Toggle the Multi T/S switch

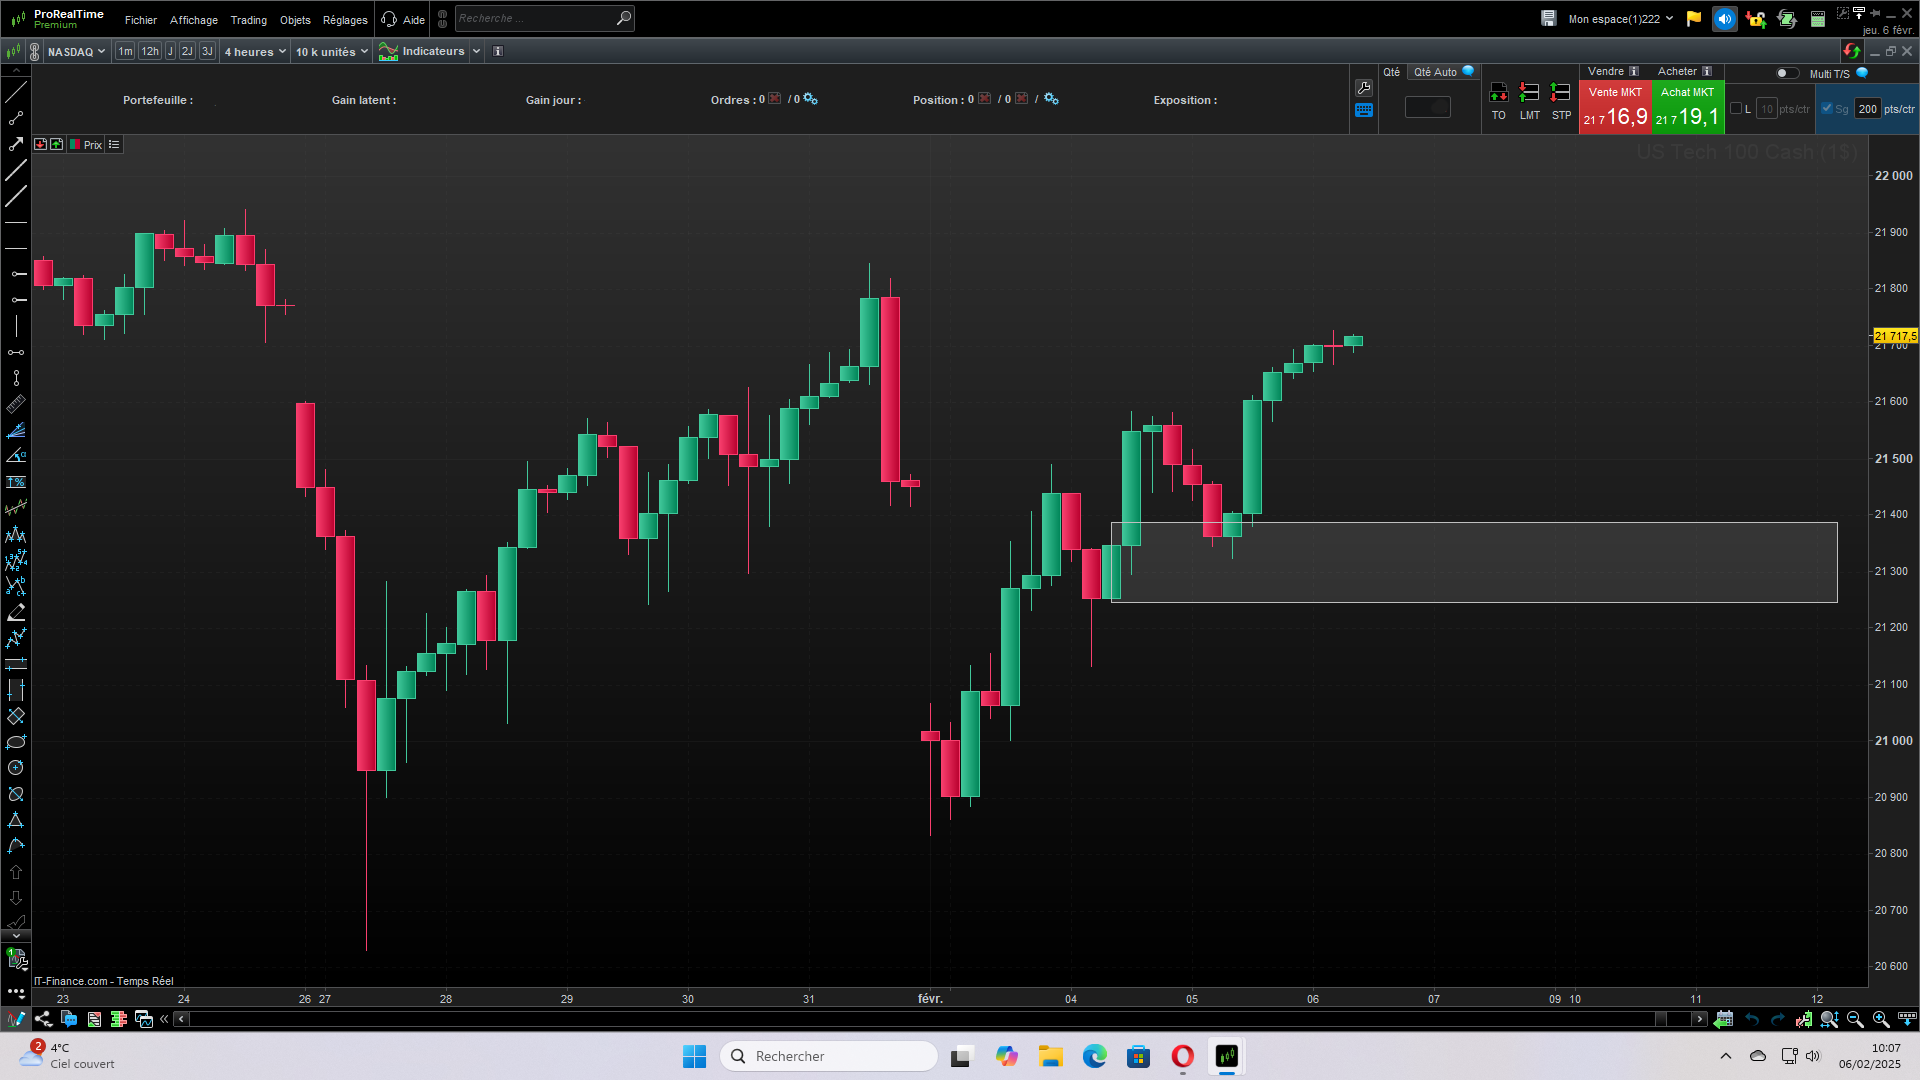1786,73
